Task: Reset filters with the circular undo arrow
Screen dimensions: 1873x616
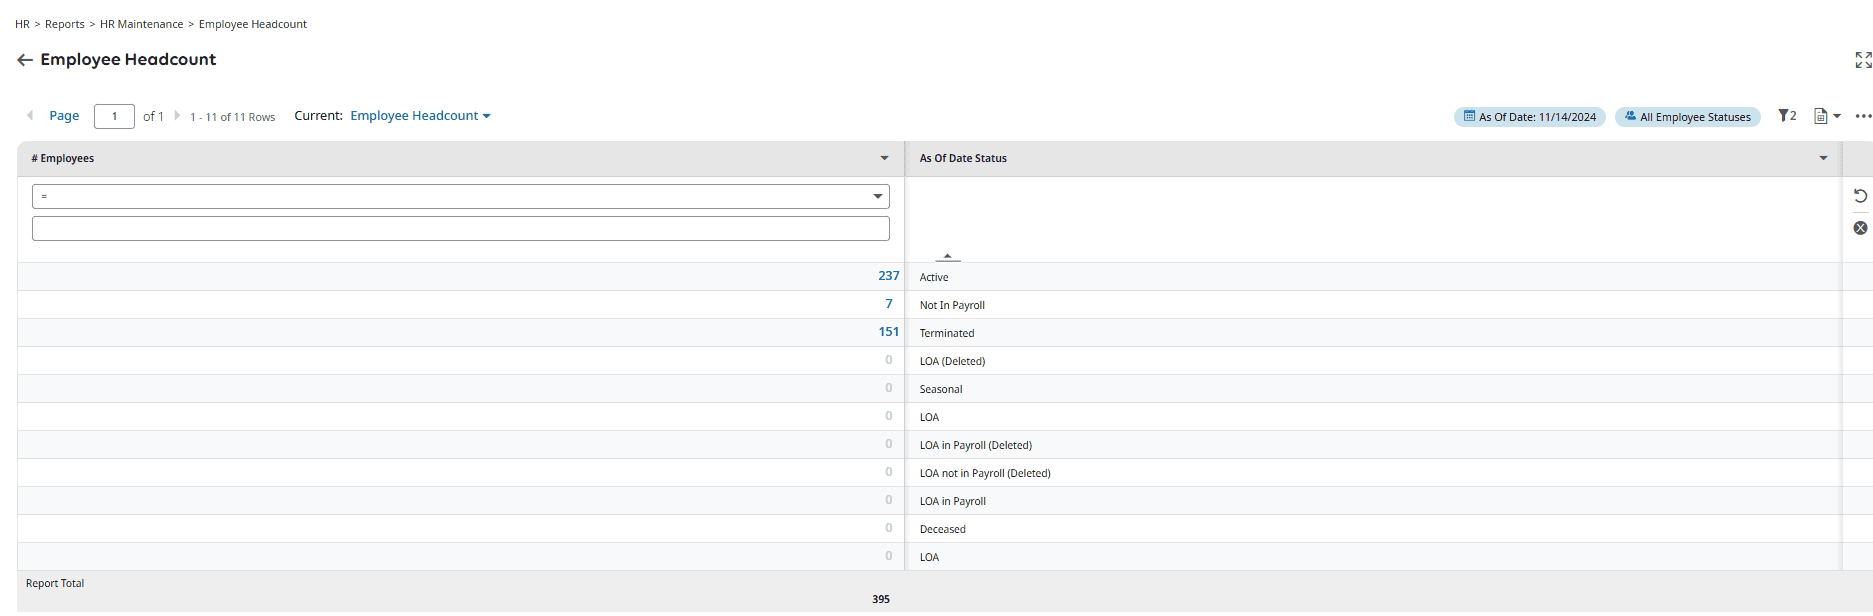Action: click(x=1860, y=196)
